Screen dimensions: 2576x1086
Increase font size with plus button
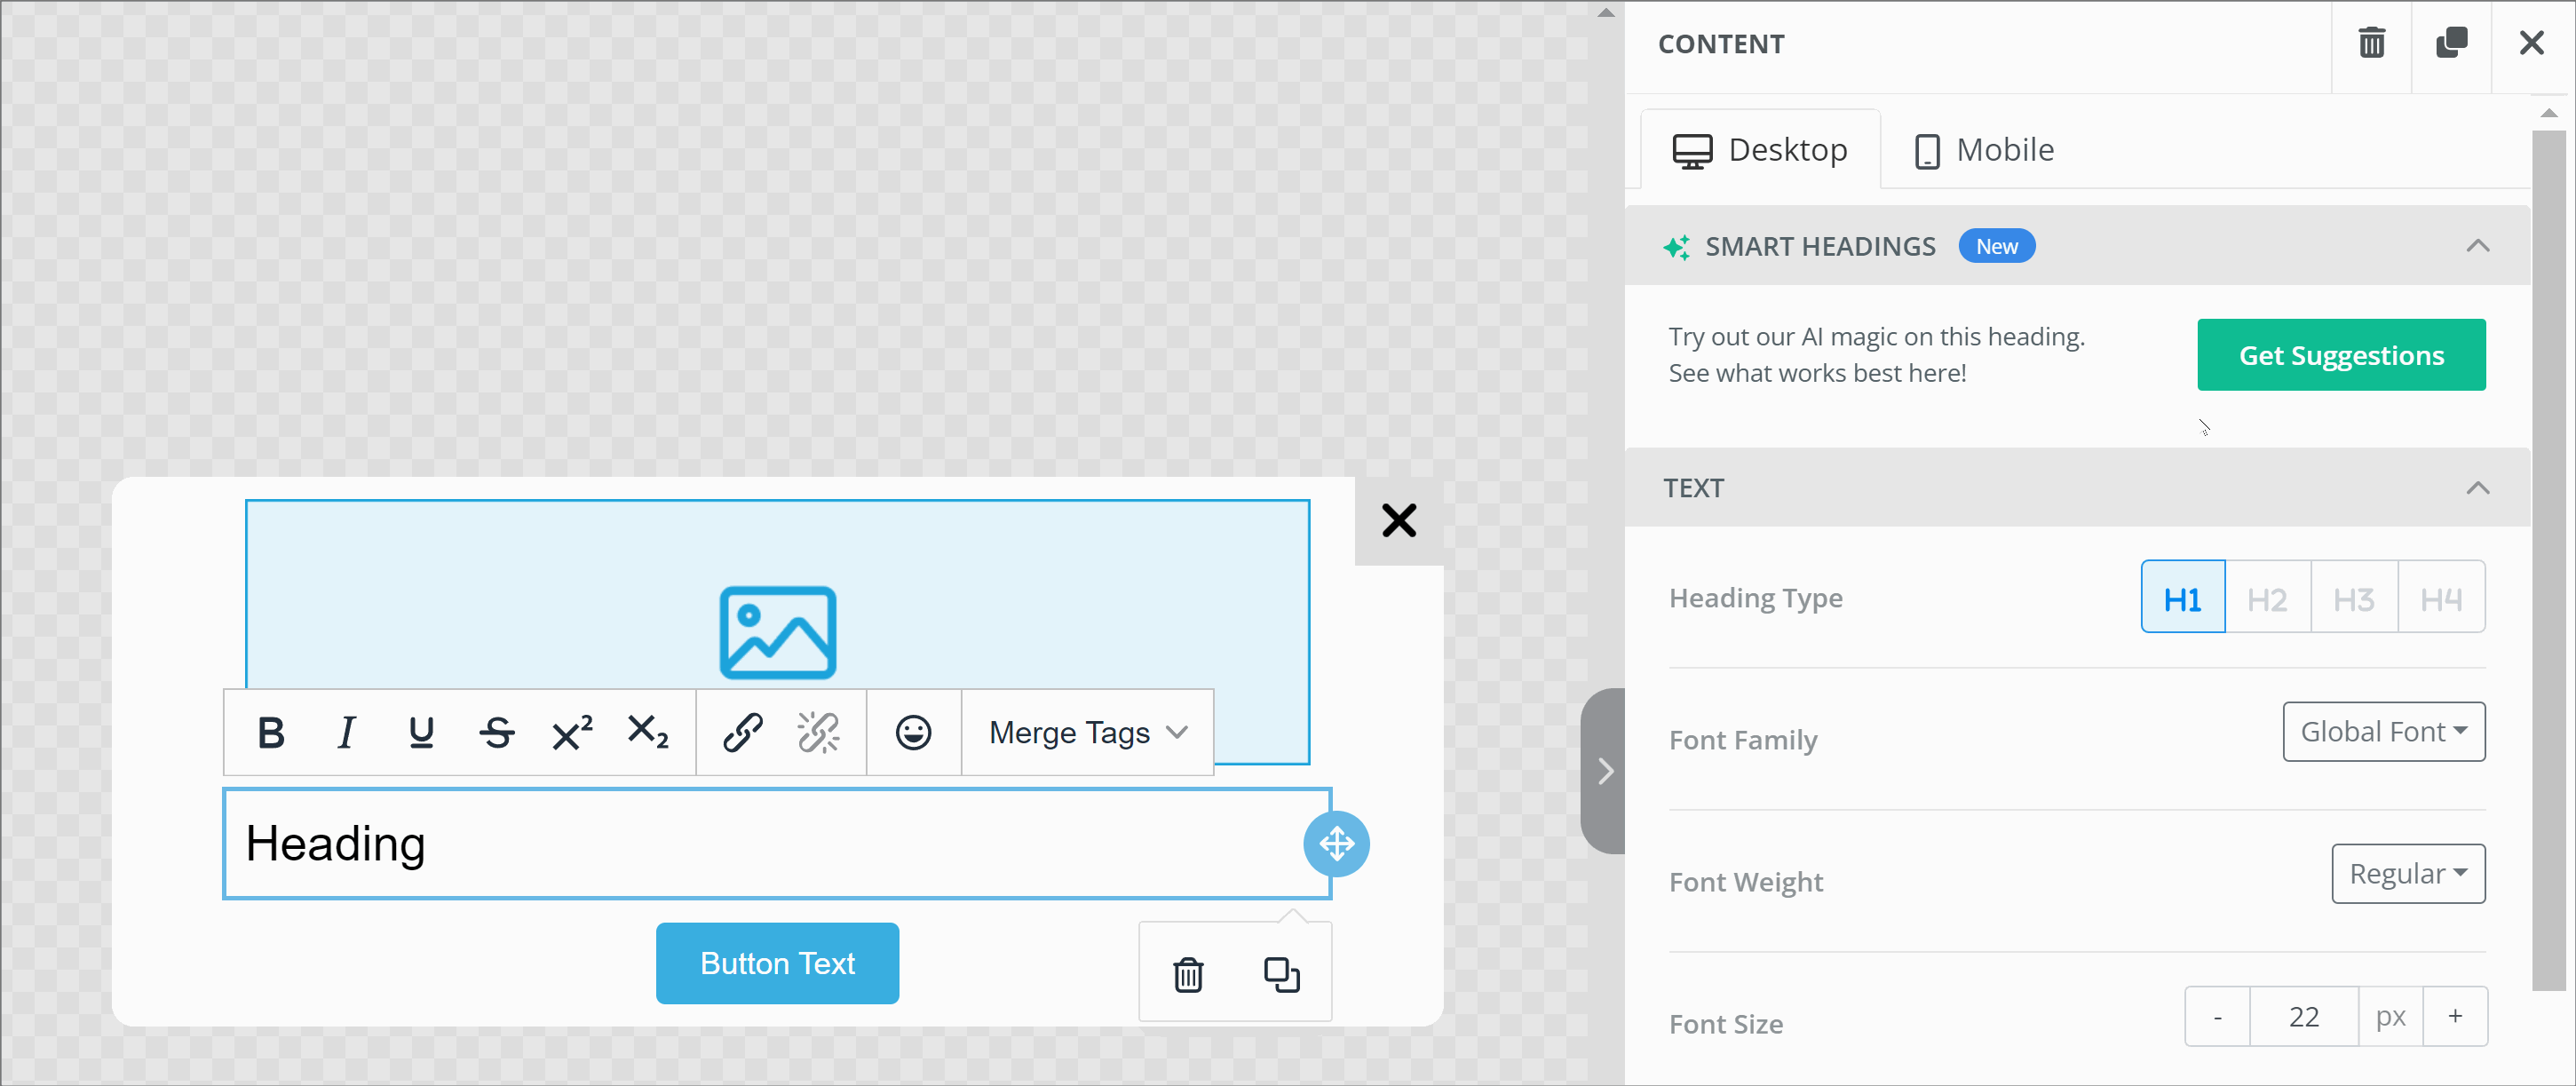(x=2454, y=1016)
